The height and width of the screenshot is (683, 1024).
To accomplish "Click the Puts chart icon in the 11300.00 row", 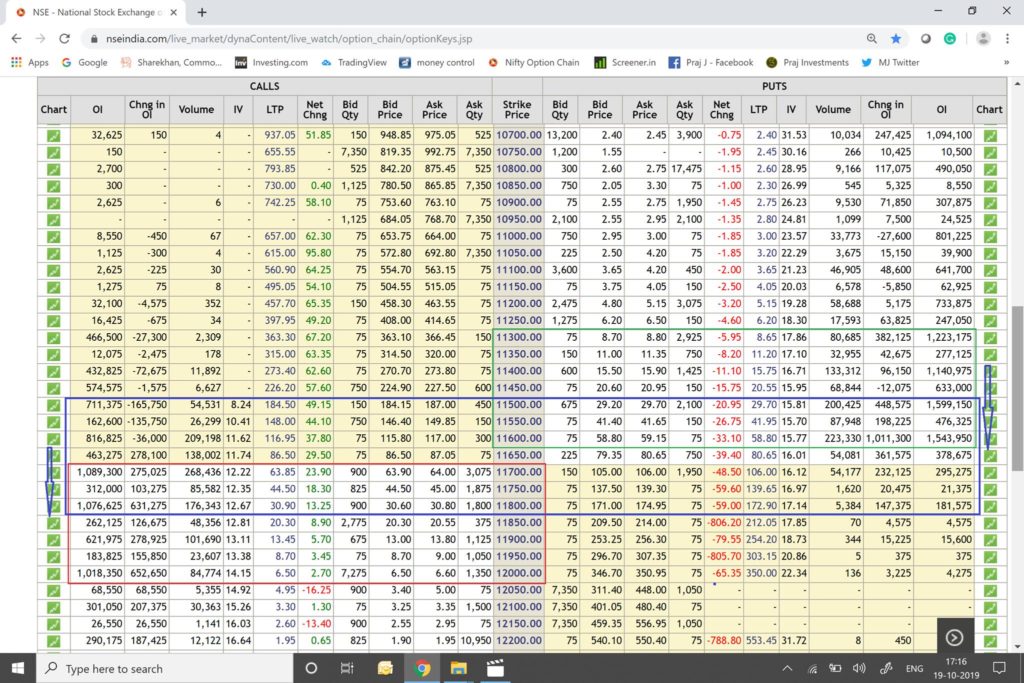I will tap(989, 338).
